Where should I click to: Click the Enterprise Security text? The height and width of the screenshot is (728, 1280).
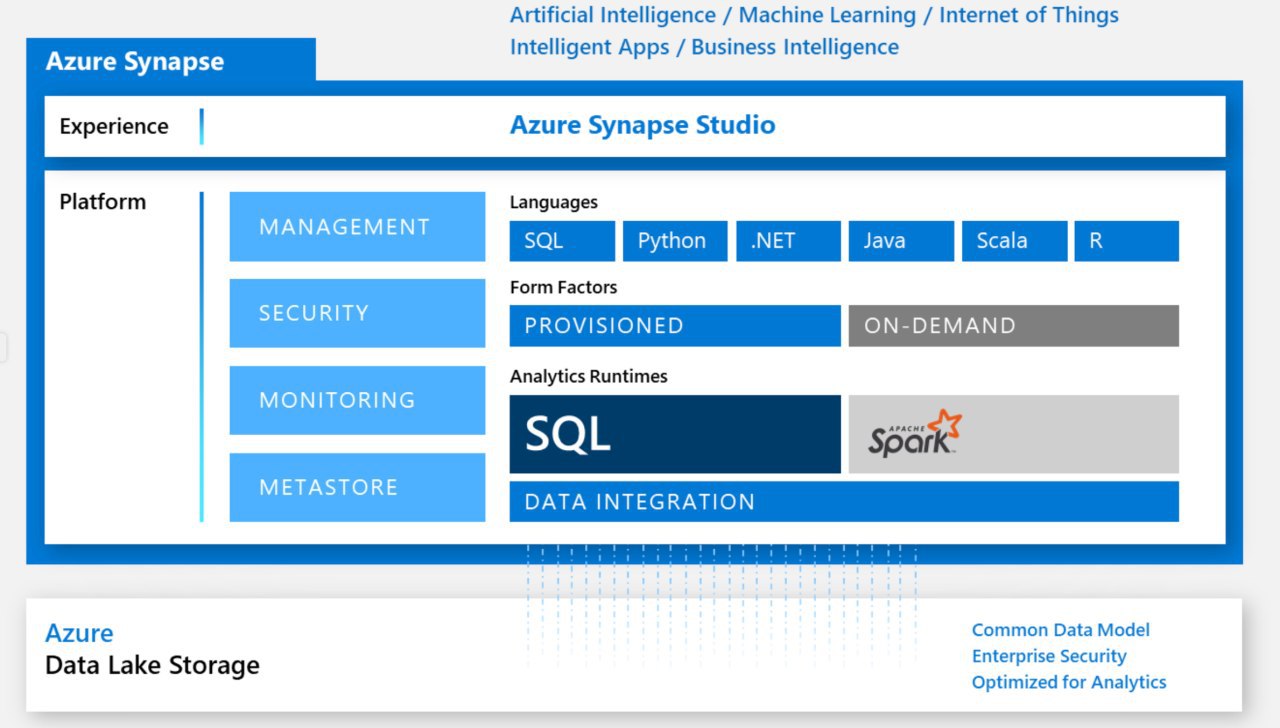pos(1049,656)
